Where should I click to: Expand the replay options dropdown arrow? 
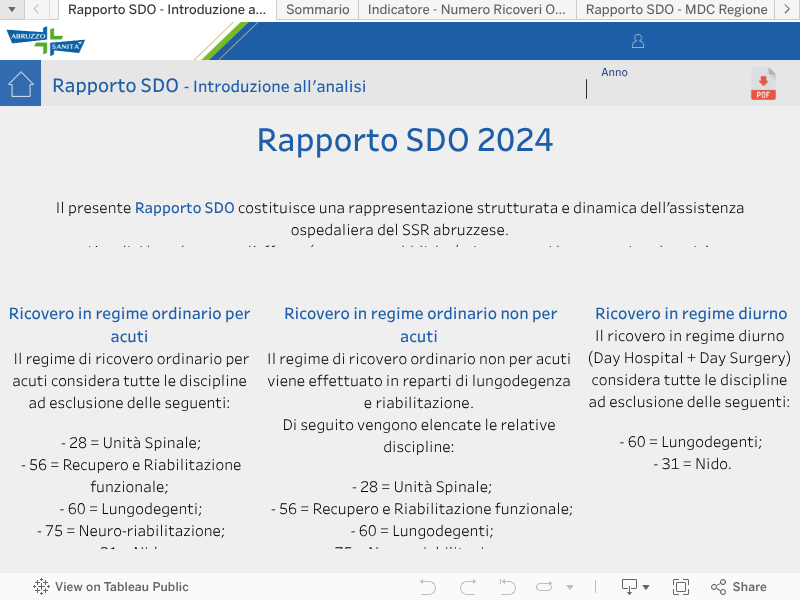pos(568,587)
